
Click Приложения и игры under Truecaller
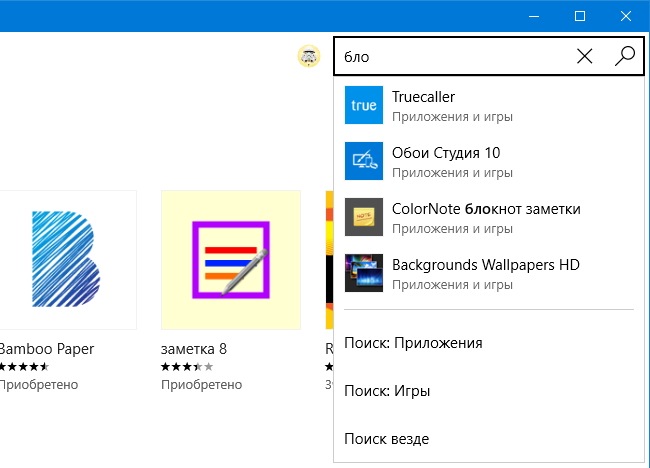(x=452, y=117)
